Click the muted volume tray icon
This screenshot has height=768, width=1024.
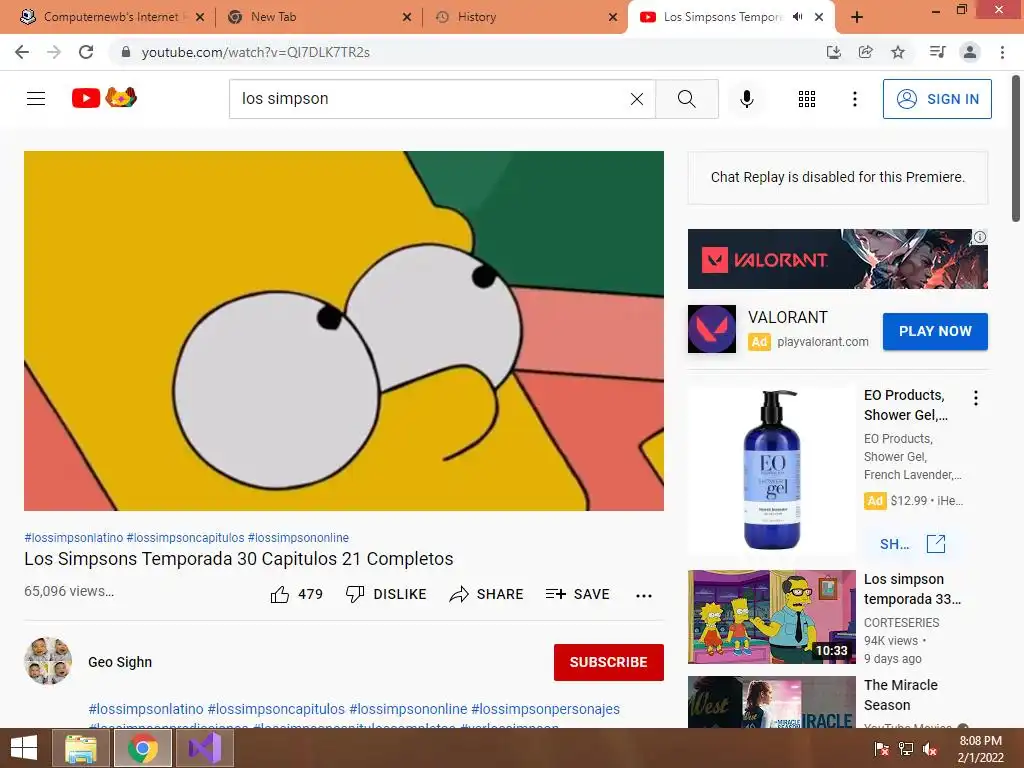tap(930, 748)
